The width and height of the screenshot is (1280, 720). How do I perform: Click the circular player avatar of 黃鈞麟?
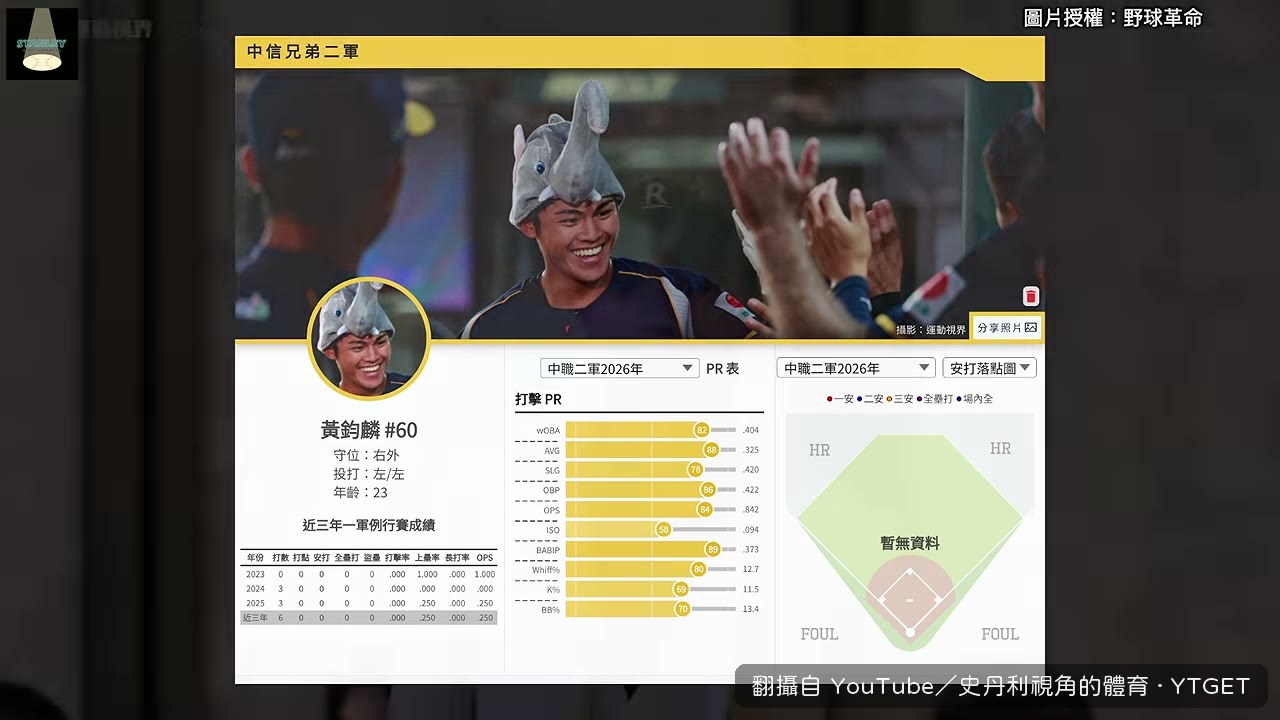[369, 340]
